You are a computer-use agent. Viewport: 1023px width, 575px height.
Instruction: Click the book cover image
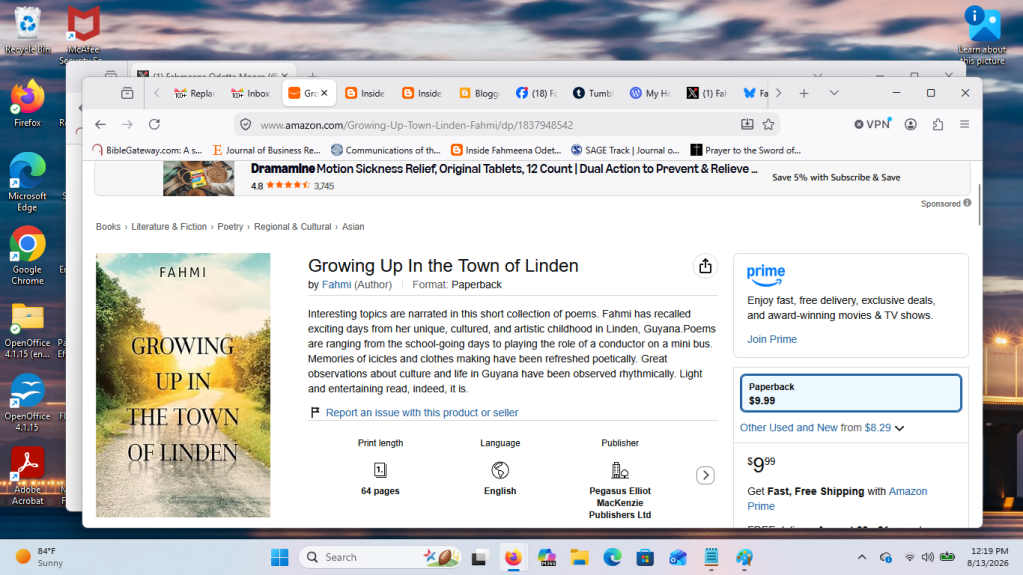click(183, 385)
